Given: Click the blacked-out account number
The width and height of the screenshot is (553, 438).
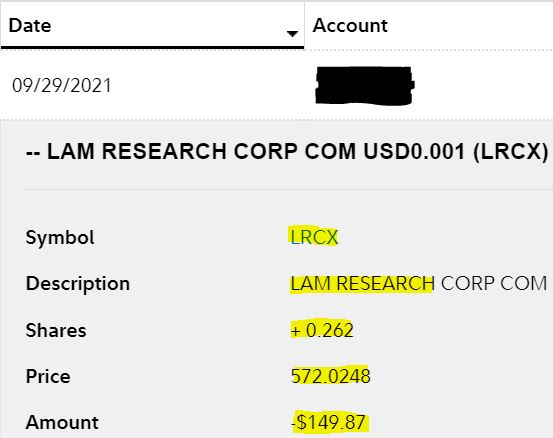Looking at the screenshot, I should [x=365, y=86].
